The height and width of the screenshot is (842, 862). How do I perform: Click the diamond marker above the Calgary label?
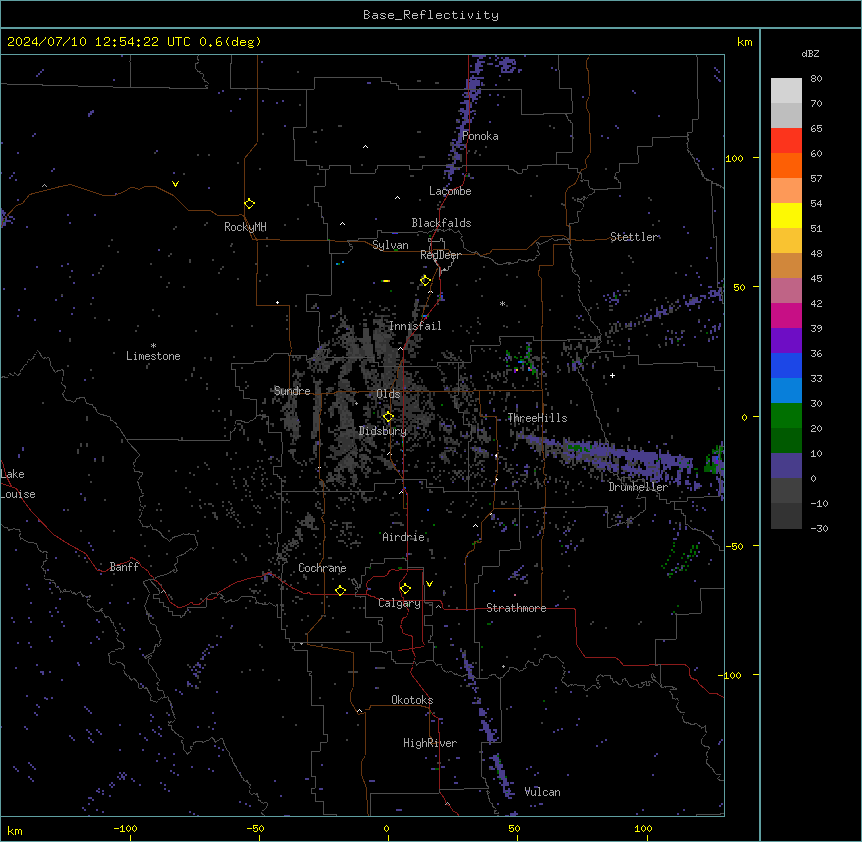coord(405,589)
